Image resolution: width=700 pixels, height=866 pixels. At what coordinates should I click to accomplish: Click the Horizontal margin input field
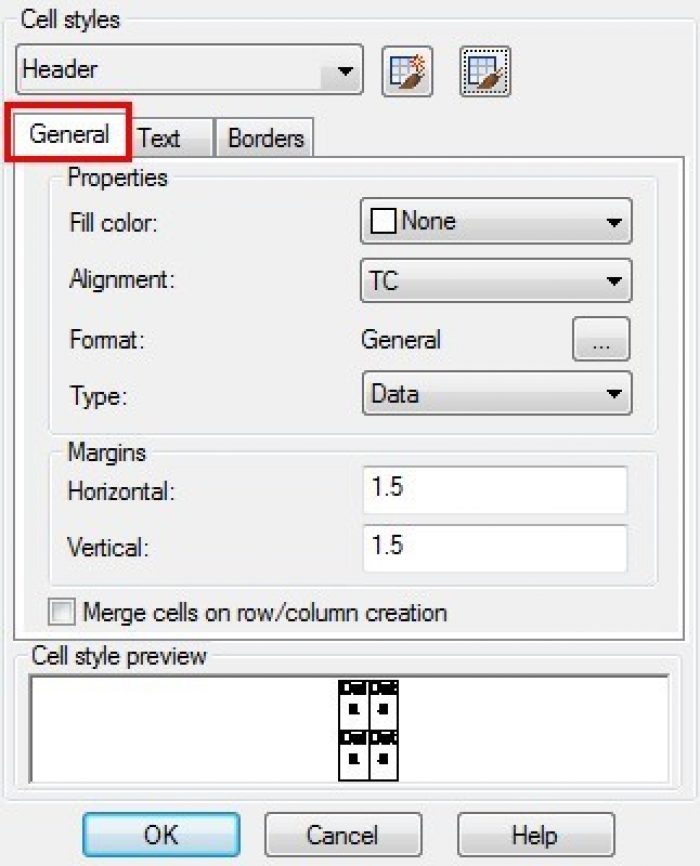(x=495, y=490)
